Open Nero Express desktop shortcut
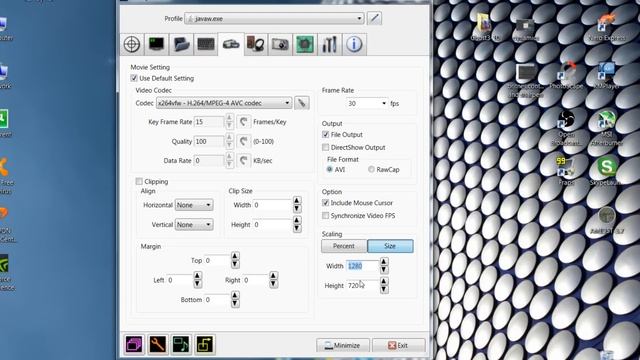This screenshot has height=360, width=640. [x=607, y=27]
